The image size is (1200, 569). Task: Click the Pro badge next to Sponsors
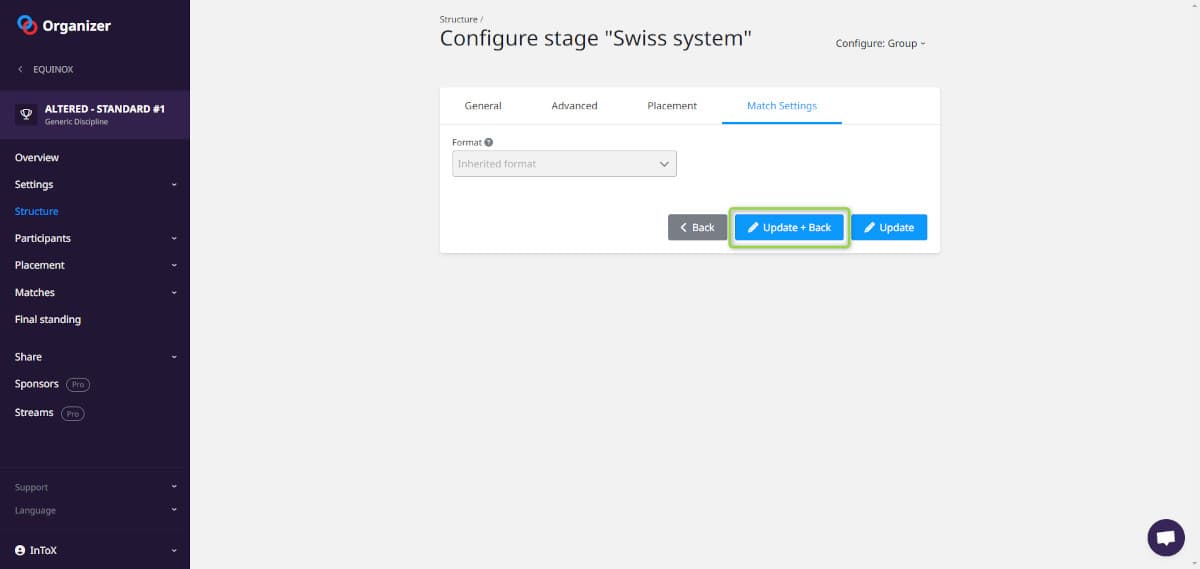[x=78, y=384]
